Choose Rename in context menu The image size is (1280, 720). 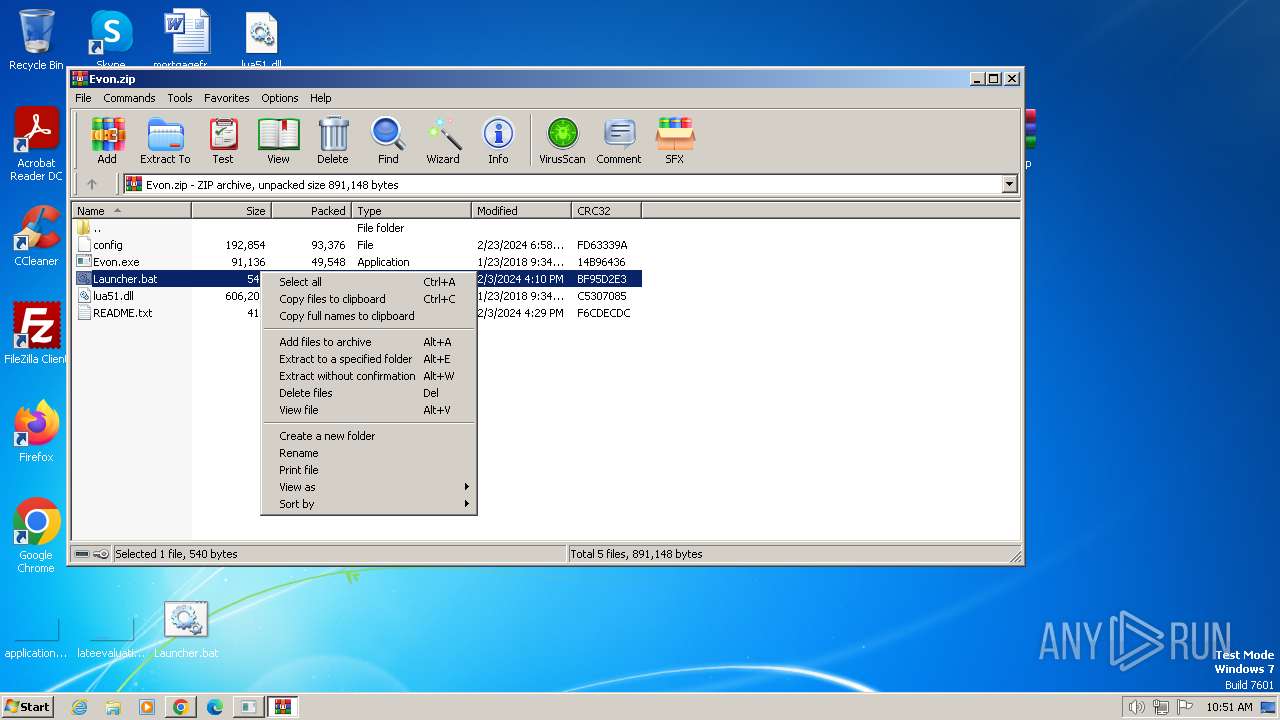coord(368,453)
